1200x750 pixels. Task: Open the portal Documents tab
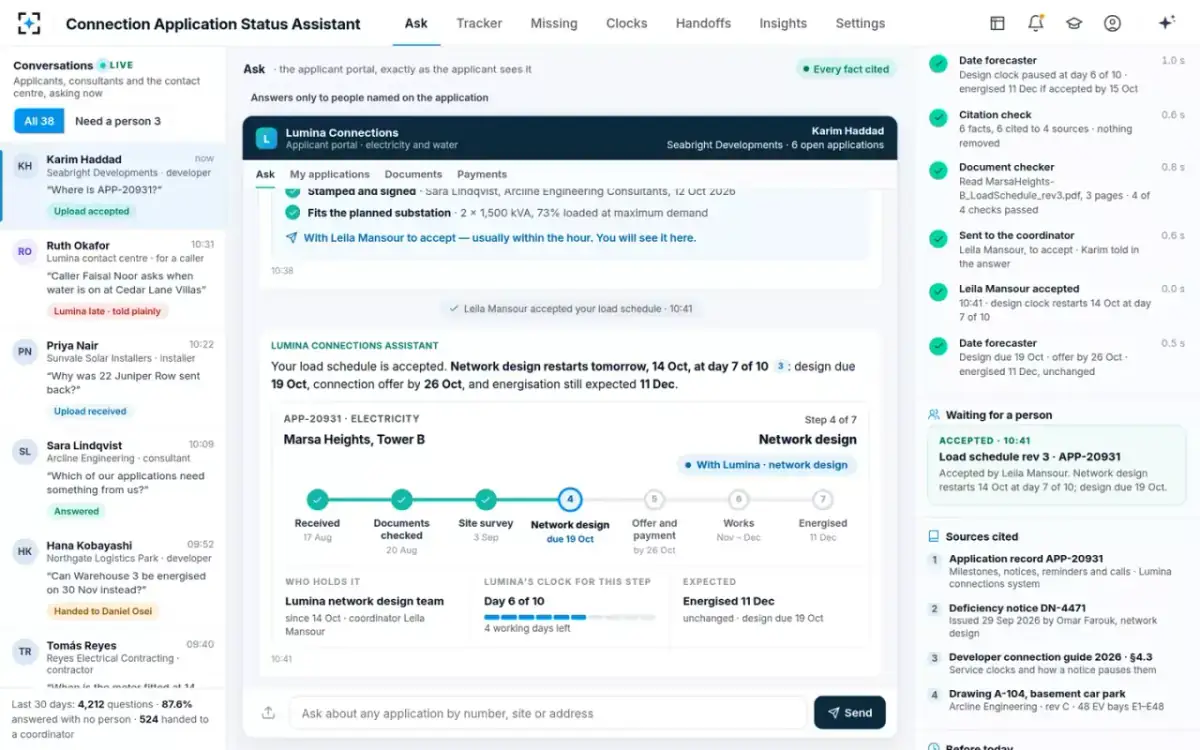point(413,174)
